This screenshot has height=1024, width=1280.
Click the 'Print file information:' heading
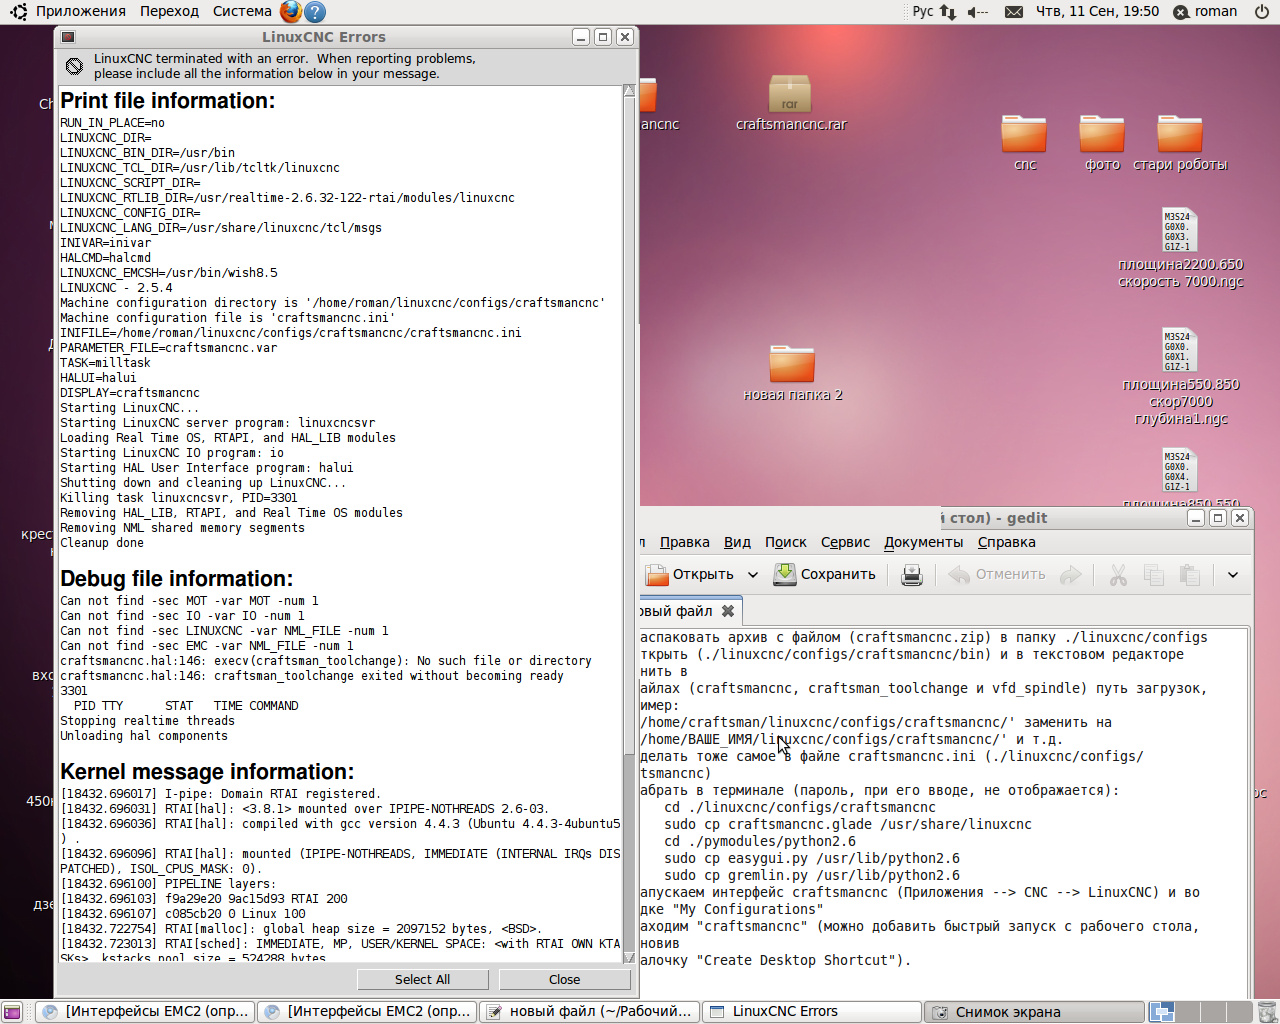click(x=167, y=101)
